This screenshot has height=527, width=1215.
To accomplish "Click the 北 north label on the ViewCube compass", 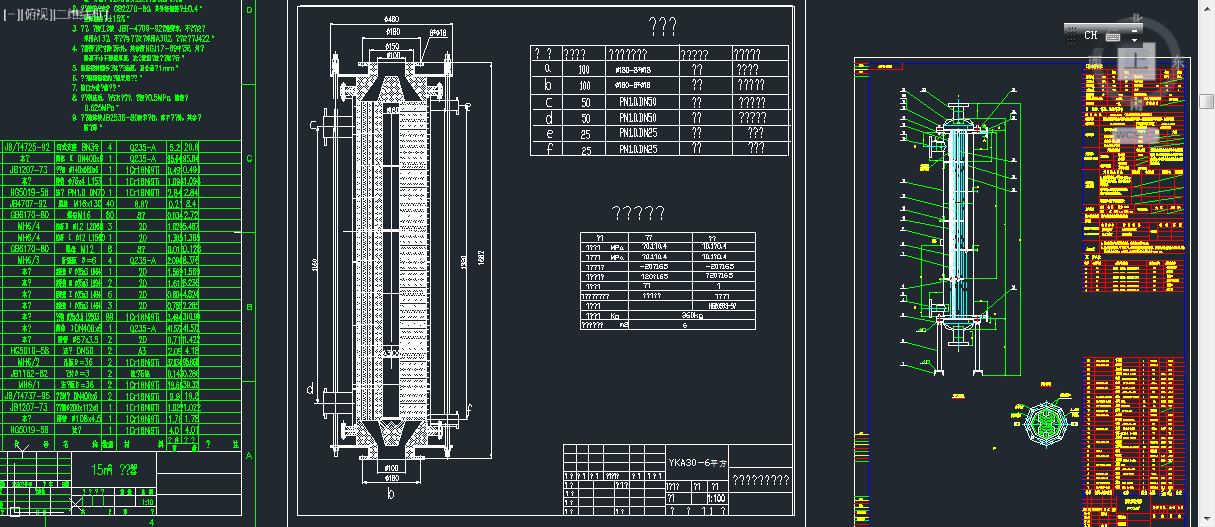I will coord(1138,19).
